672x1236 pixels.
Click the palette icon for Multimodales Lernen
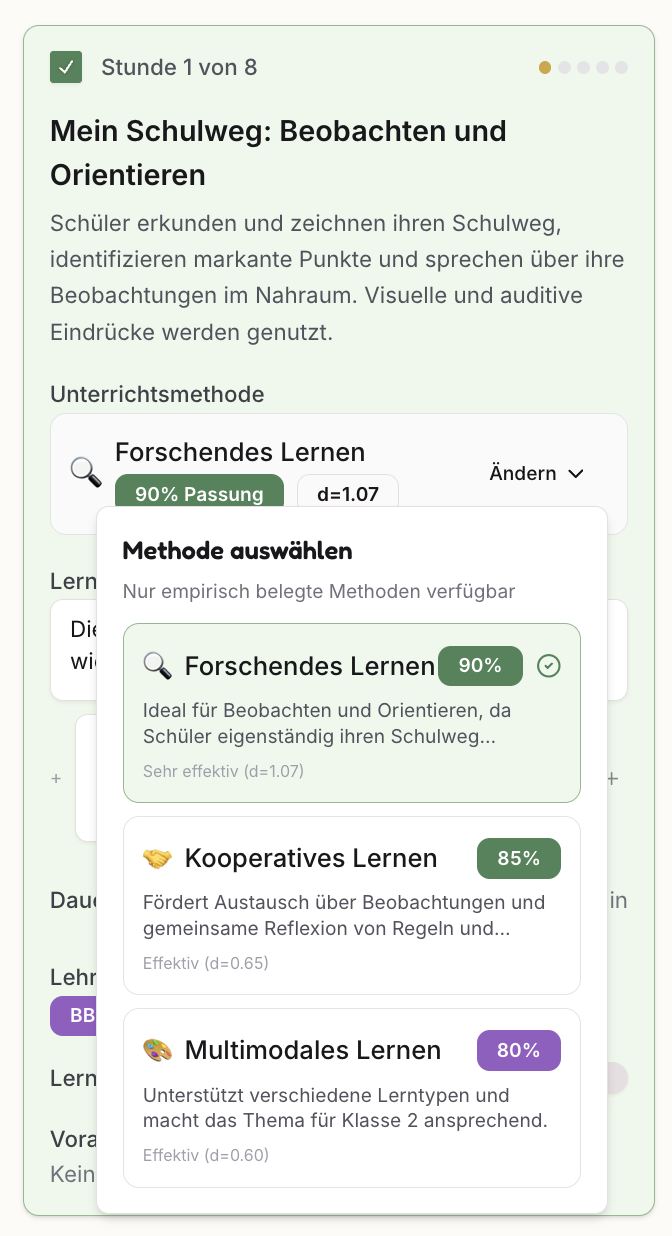(x=157, y=1050)
